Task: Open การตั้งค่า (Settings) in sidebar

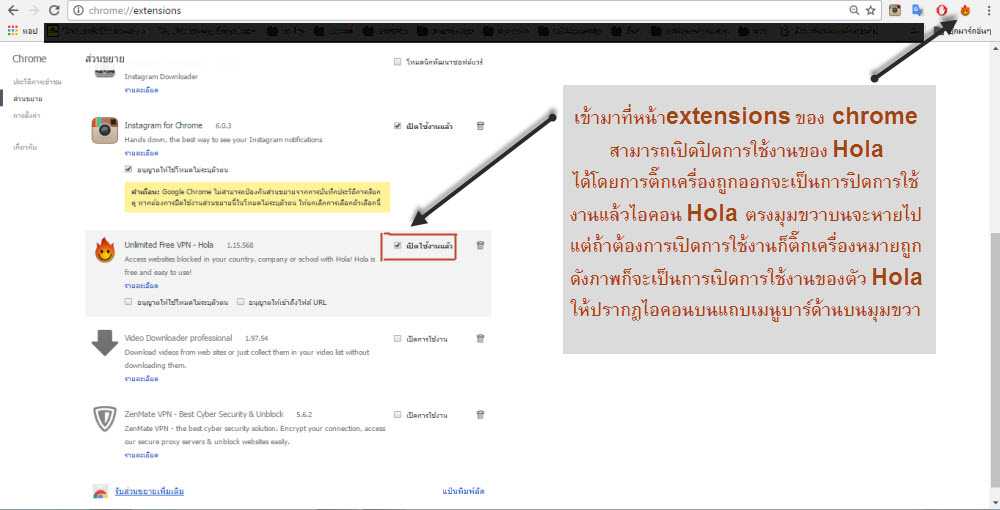Action: [27, 115]
